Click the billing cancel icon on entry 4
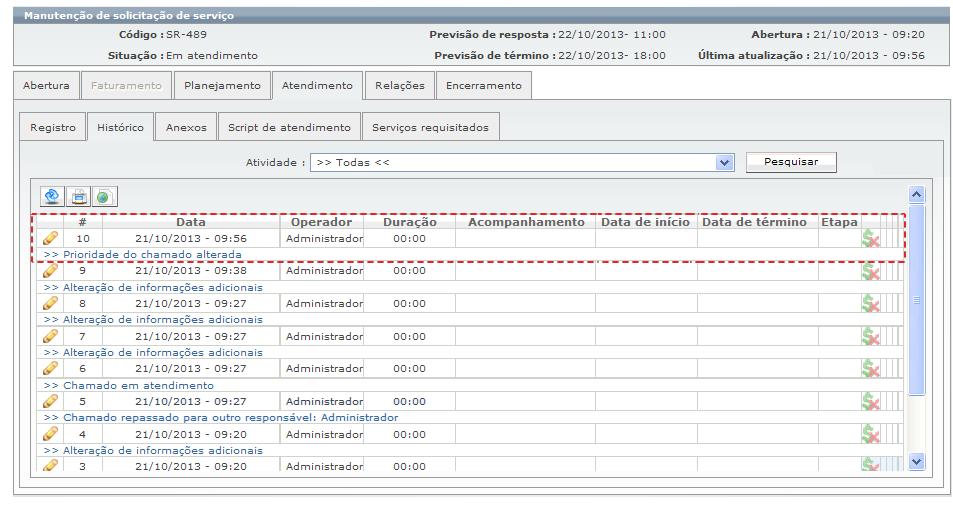Viewport: 953px width, 517px height. point(870,434)
